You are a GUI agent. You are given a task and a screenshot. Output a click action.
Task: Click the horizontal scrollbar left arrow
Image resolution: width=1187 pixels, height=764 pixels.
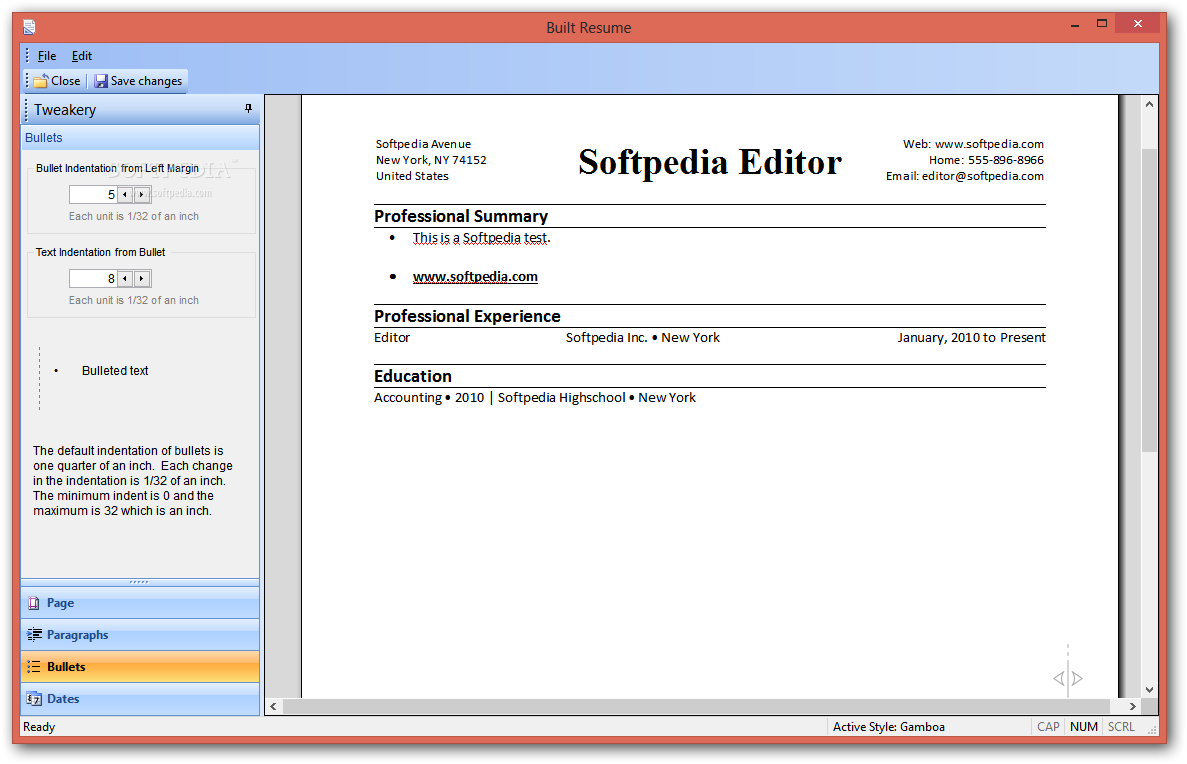273,706
